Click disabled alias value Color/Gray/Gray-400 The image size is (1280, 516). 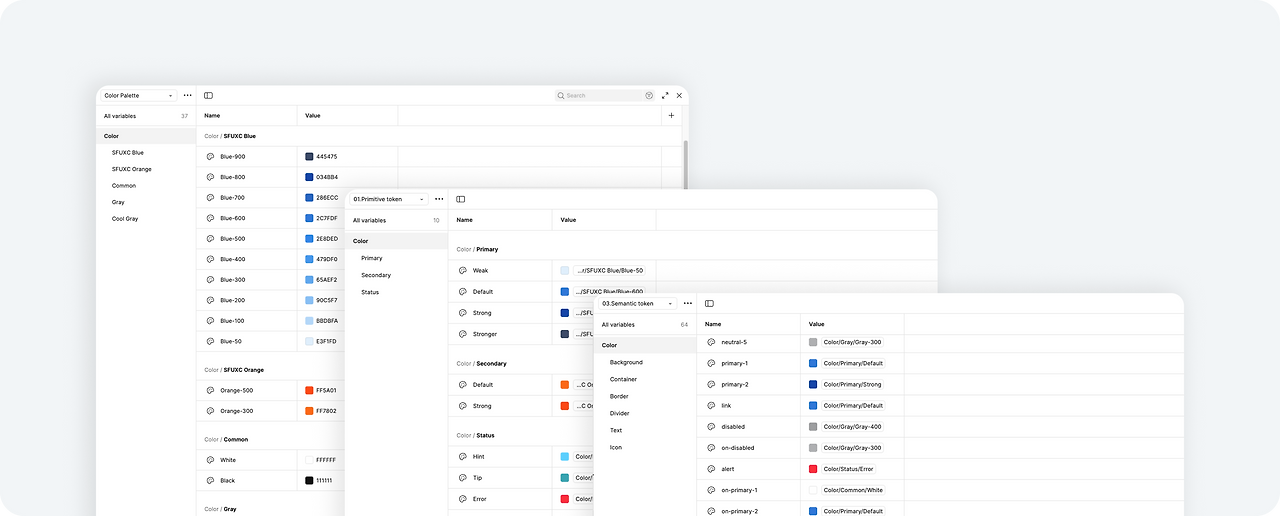coord(852,427)
